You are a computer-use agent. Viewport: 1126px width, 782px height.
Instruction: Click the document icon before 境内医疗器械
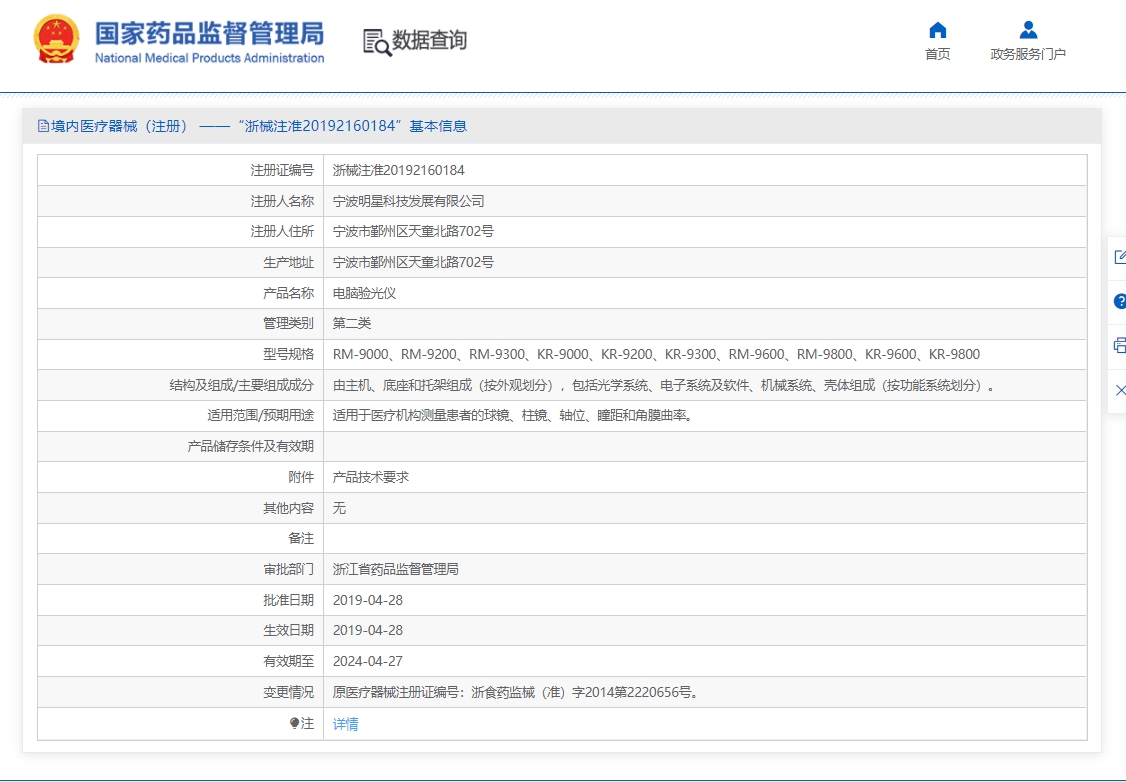click(x=43, y=126)
